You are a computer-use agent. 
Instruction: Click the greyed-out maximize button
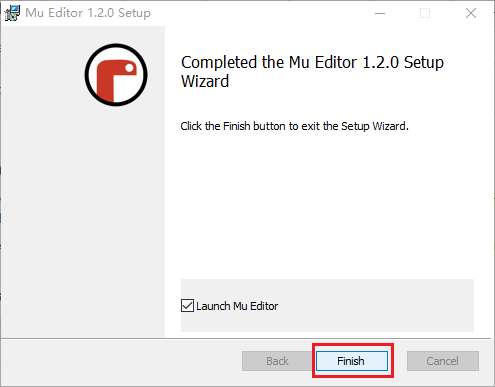click(425, 13)
